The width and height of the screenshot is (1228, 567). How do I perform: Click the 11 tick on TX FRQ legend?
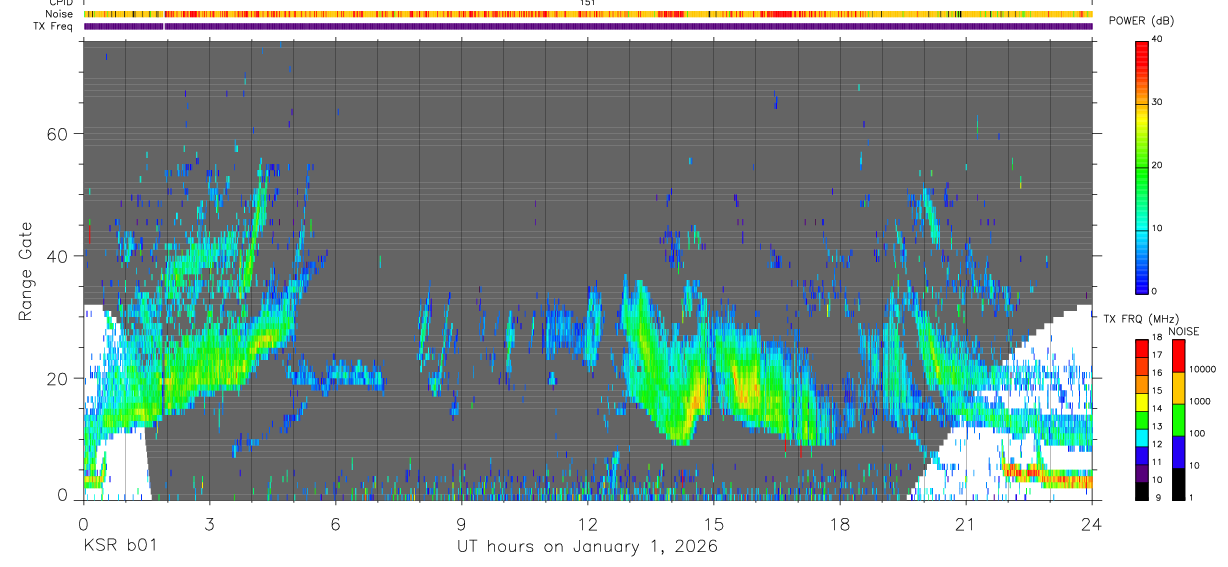pyautogui.click(x=1157, y=463)
